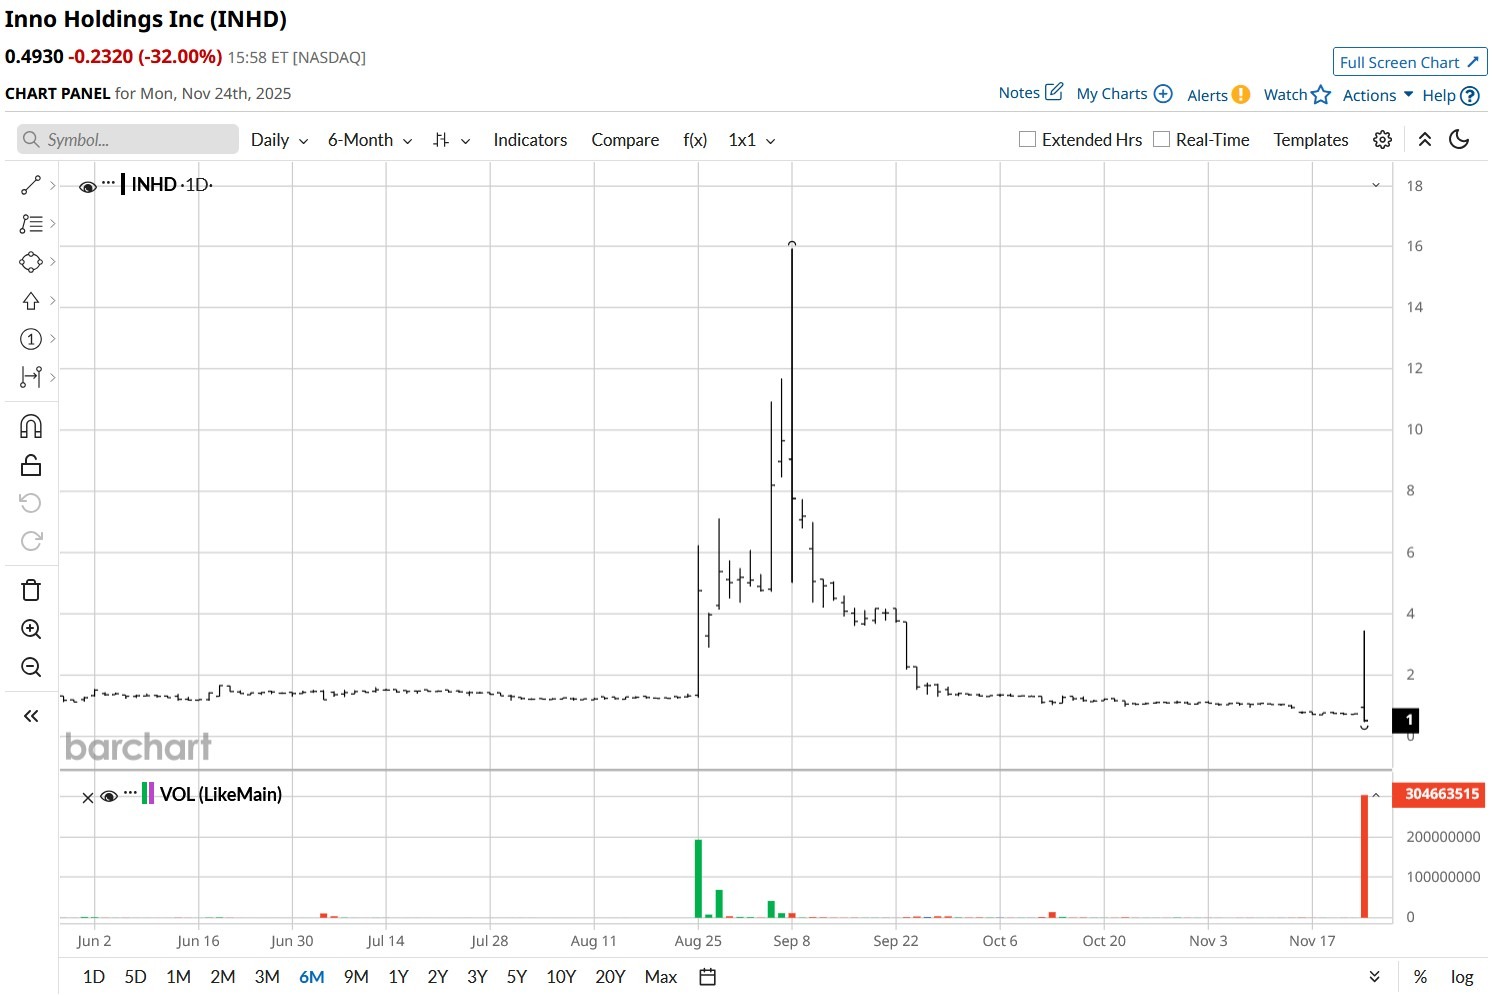1492x996 pixels.
Task: Click the Notes link
Action: tap(1019, 93)
